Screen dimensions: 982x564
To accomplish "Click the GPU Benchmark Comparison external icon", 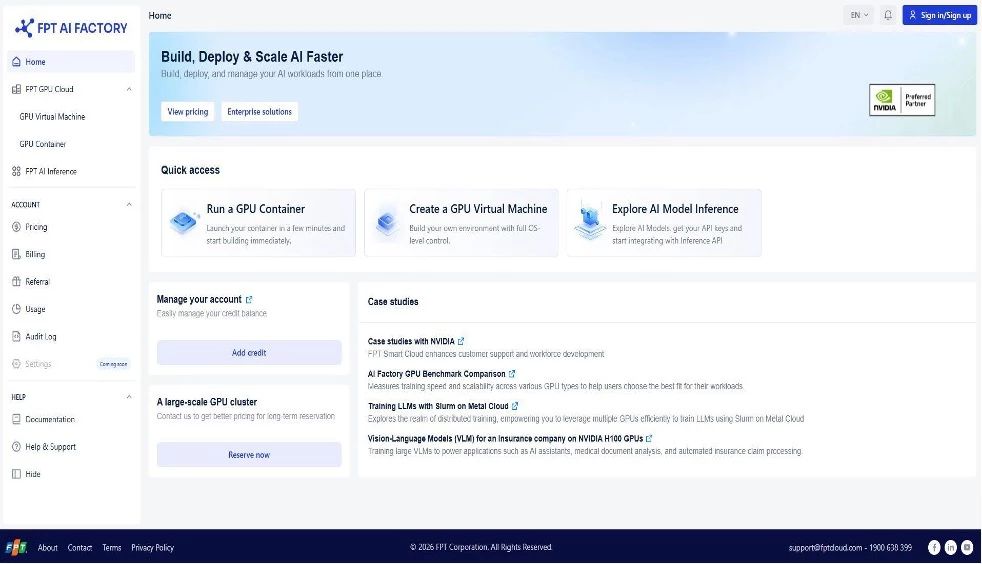I will click(512, 374).
